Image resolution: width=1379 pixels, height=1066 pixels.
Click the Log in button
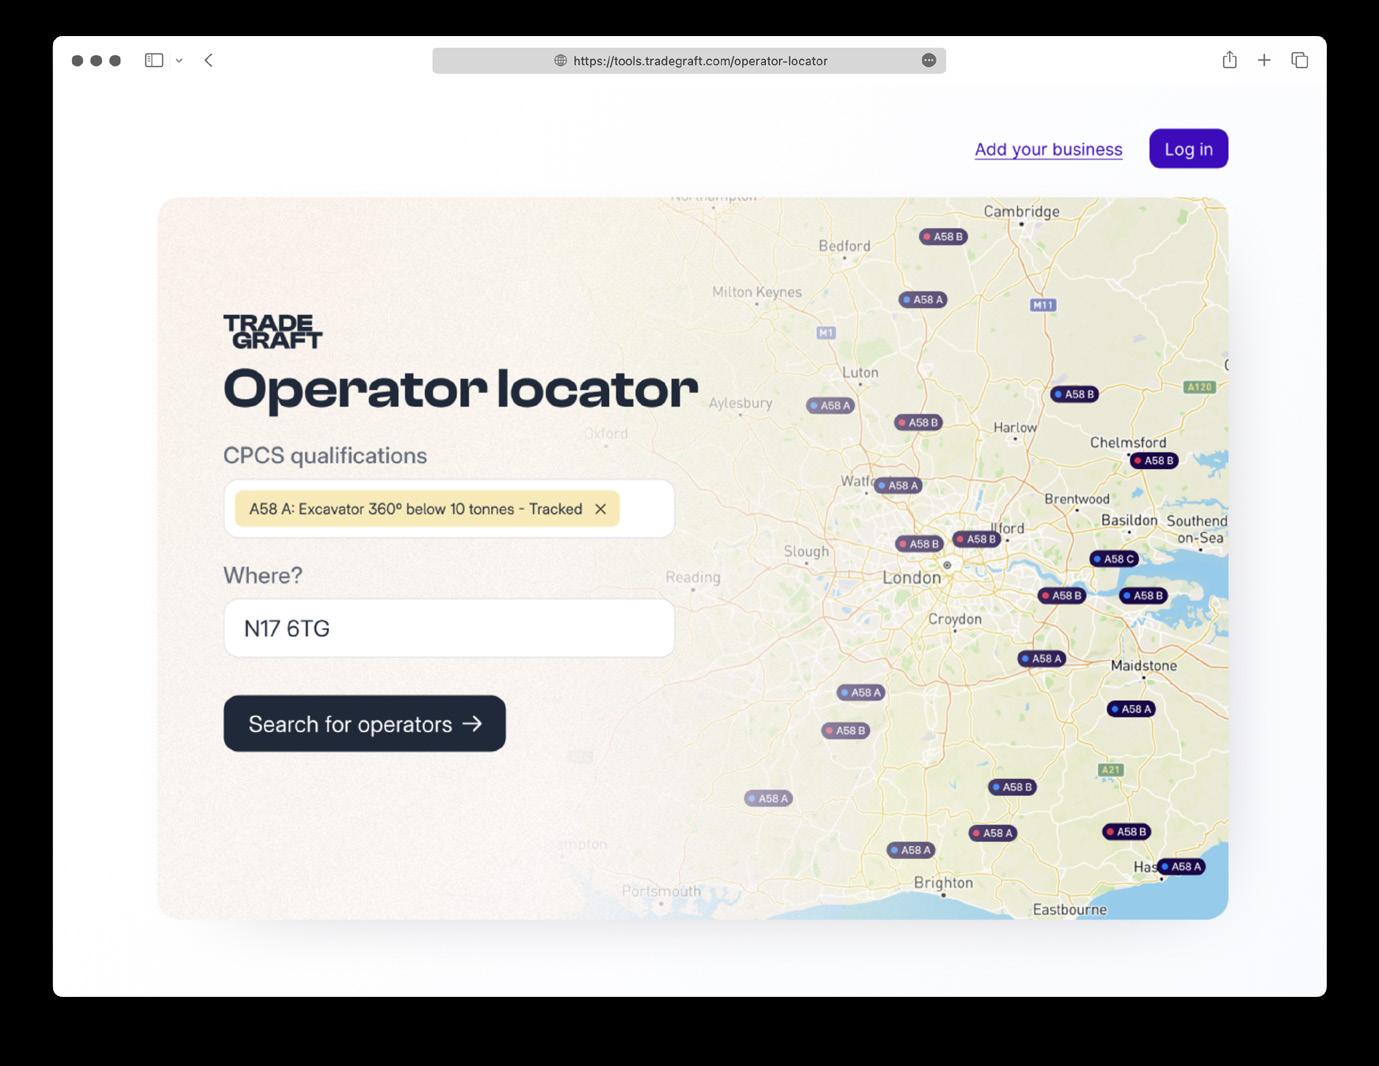[x=1188, y=149]
